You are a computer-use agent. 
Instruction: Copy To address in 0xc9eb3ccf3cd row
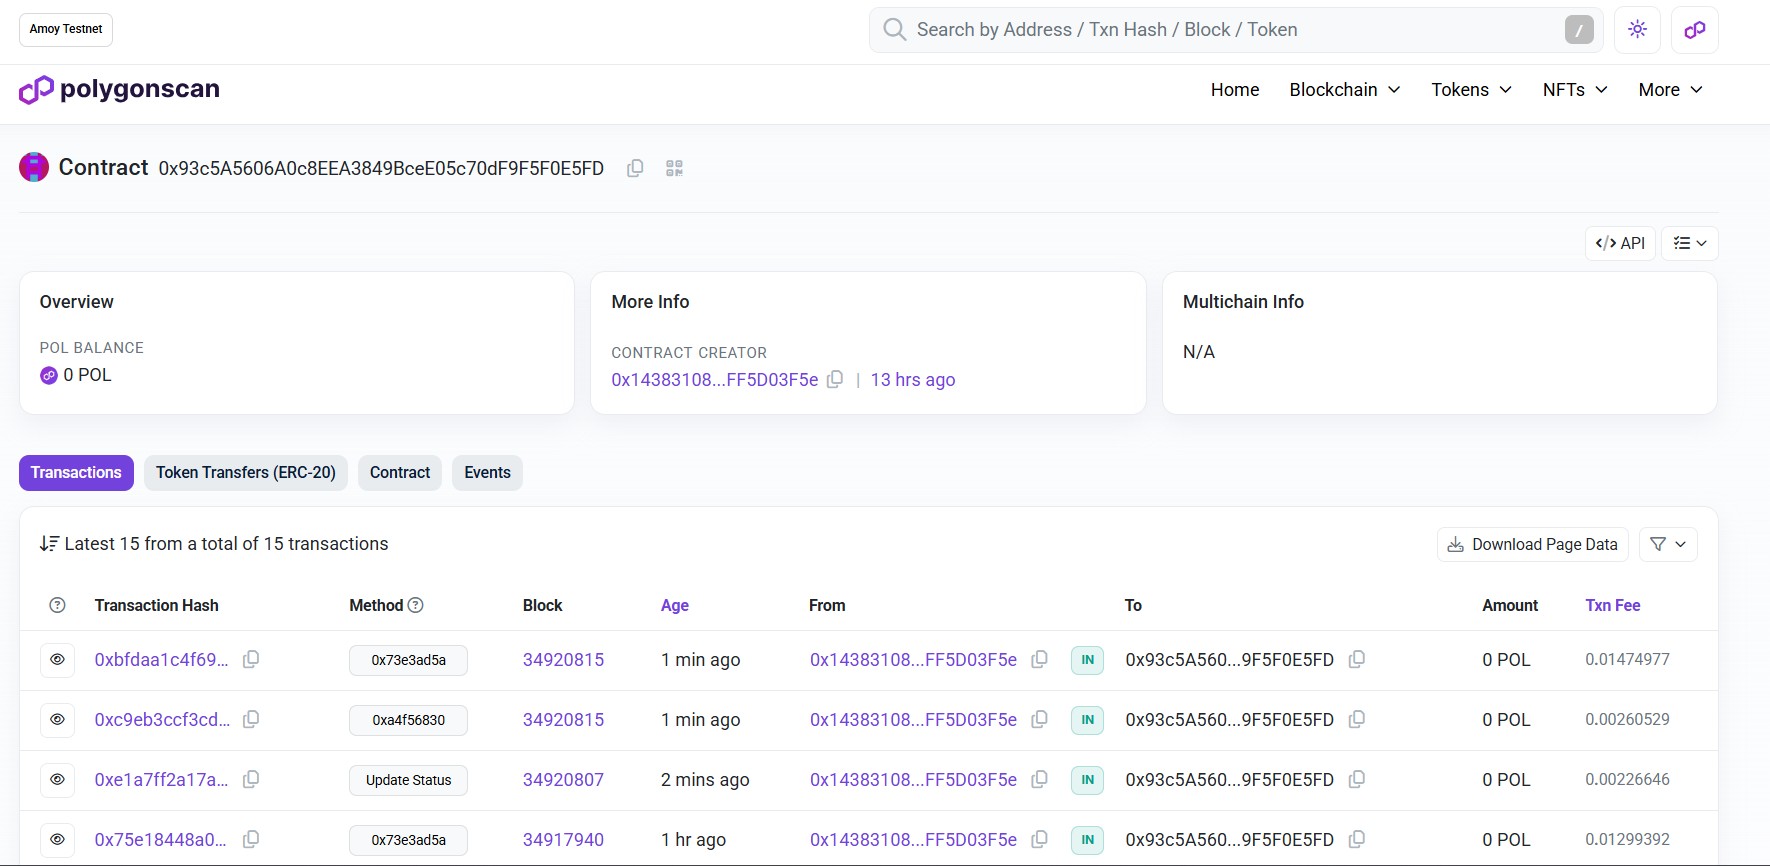pyautogui.click(x=1357, y=719)
